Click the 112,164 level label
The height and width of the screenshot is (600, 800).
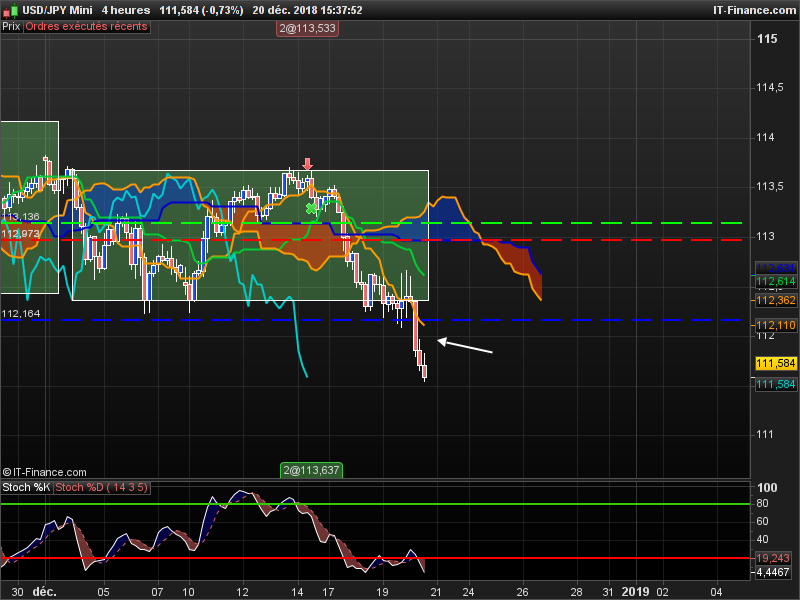[x=20, y=313]
